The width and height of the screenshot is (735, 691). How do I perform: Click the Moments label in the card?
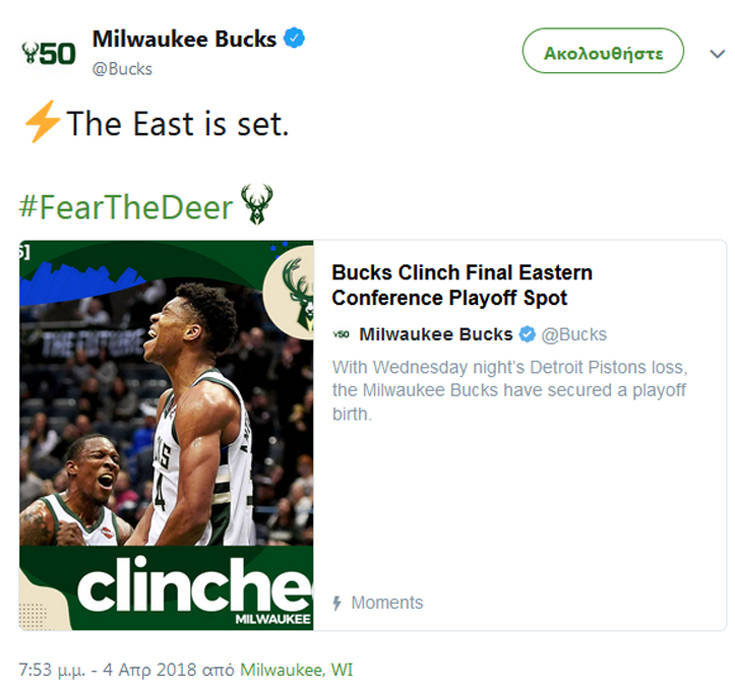click(x=387, y=602)
